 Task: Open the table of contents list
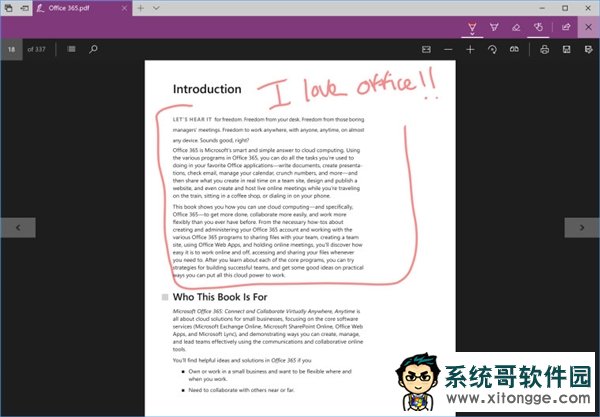(72, 49)
